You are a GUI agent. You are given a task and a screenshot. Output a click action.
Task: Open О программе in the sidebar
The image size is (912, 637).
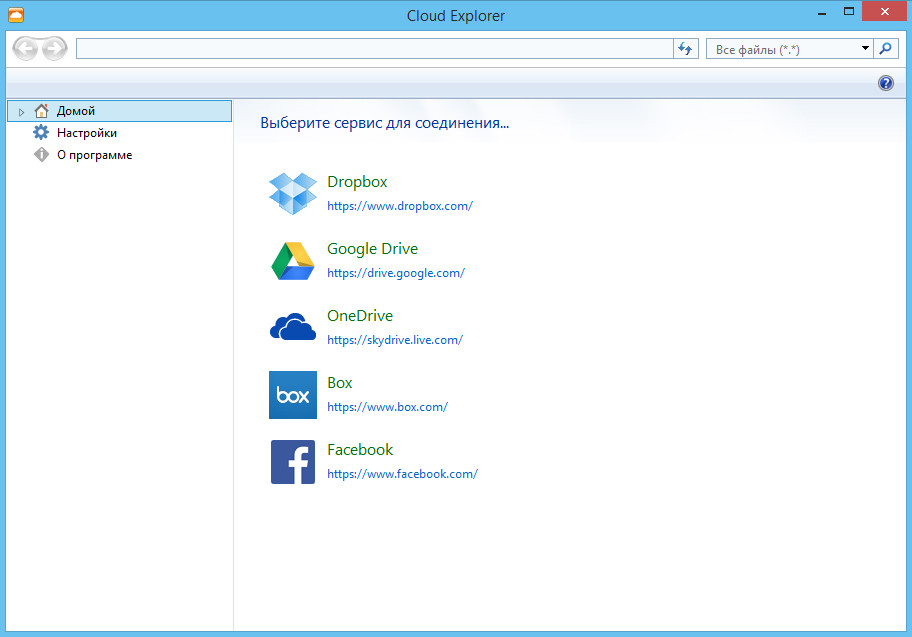point(95,155)
